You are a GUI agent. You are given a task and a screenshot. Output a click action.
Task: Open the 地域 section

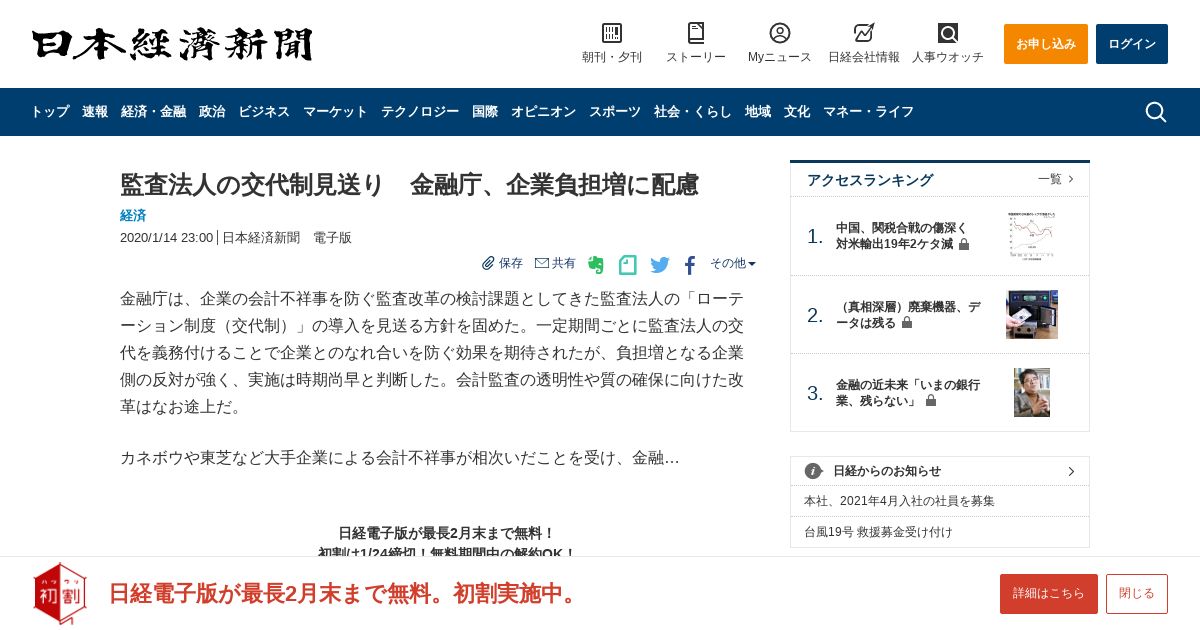click(758, 112)
